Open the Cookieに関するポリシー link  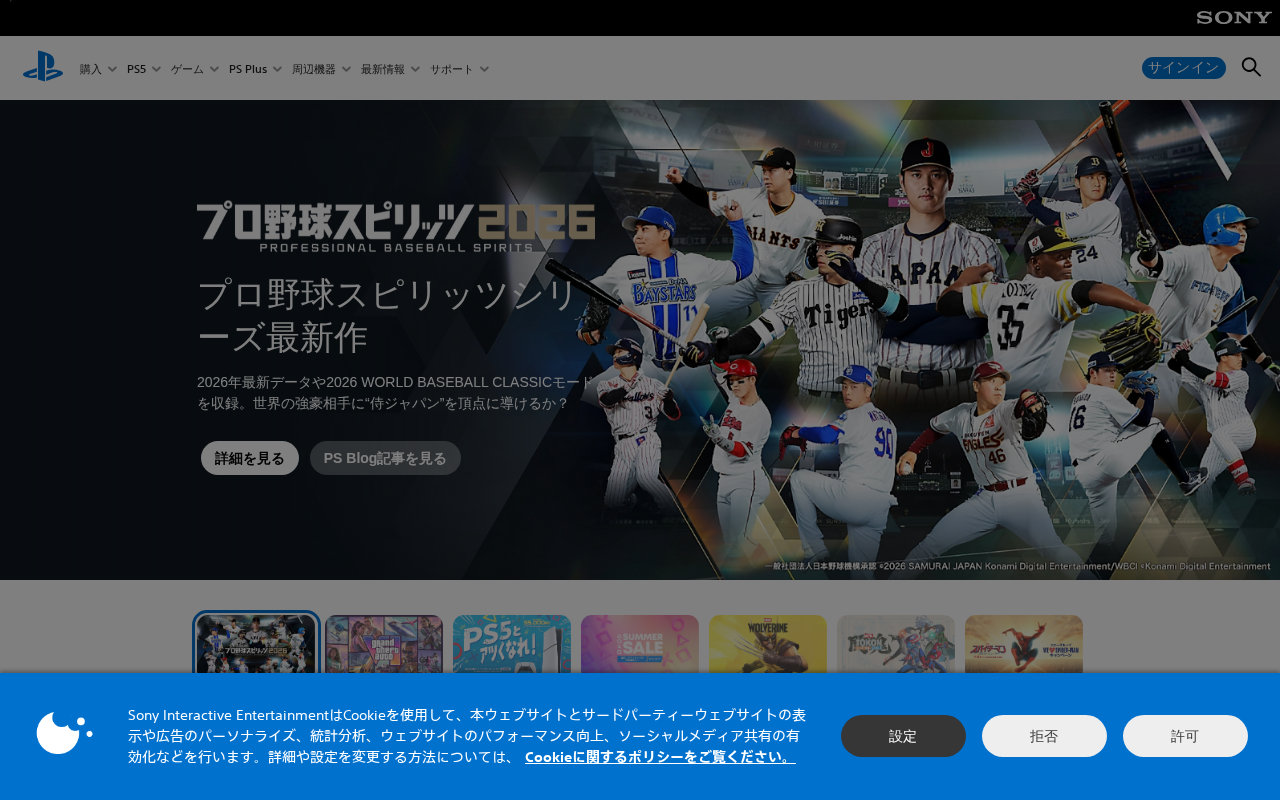point(660,757)
